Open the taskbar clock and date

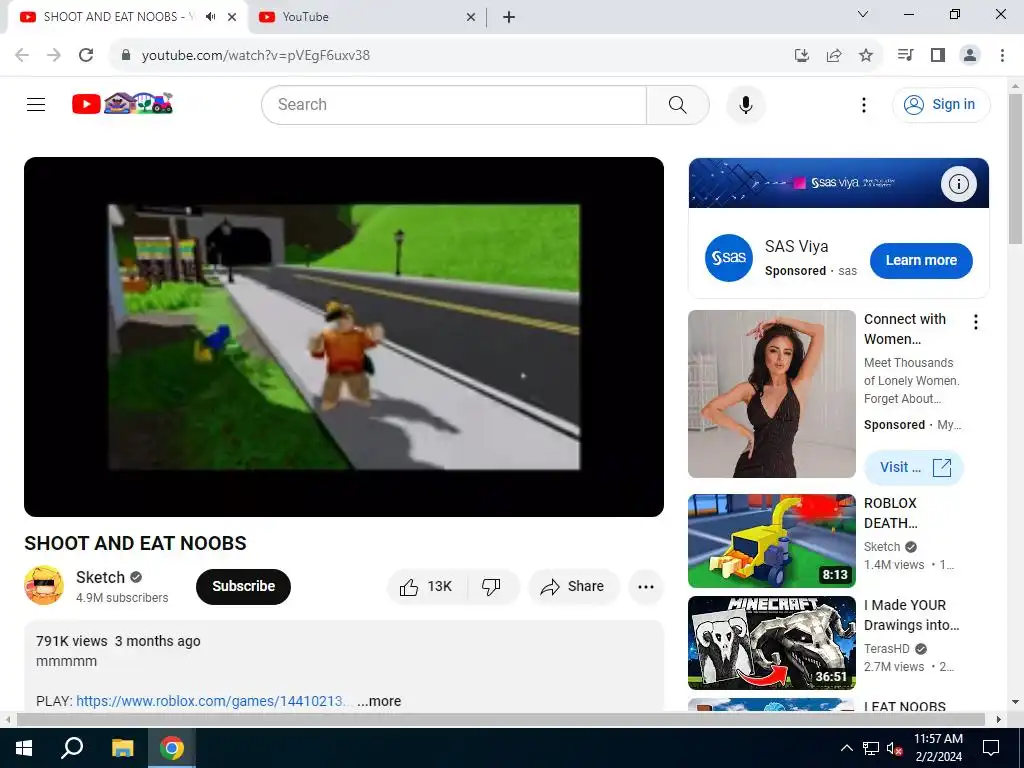[x=938, y=748]
